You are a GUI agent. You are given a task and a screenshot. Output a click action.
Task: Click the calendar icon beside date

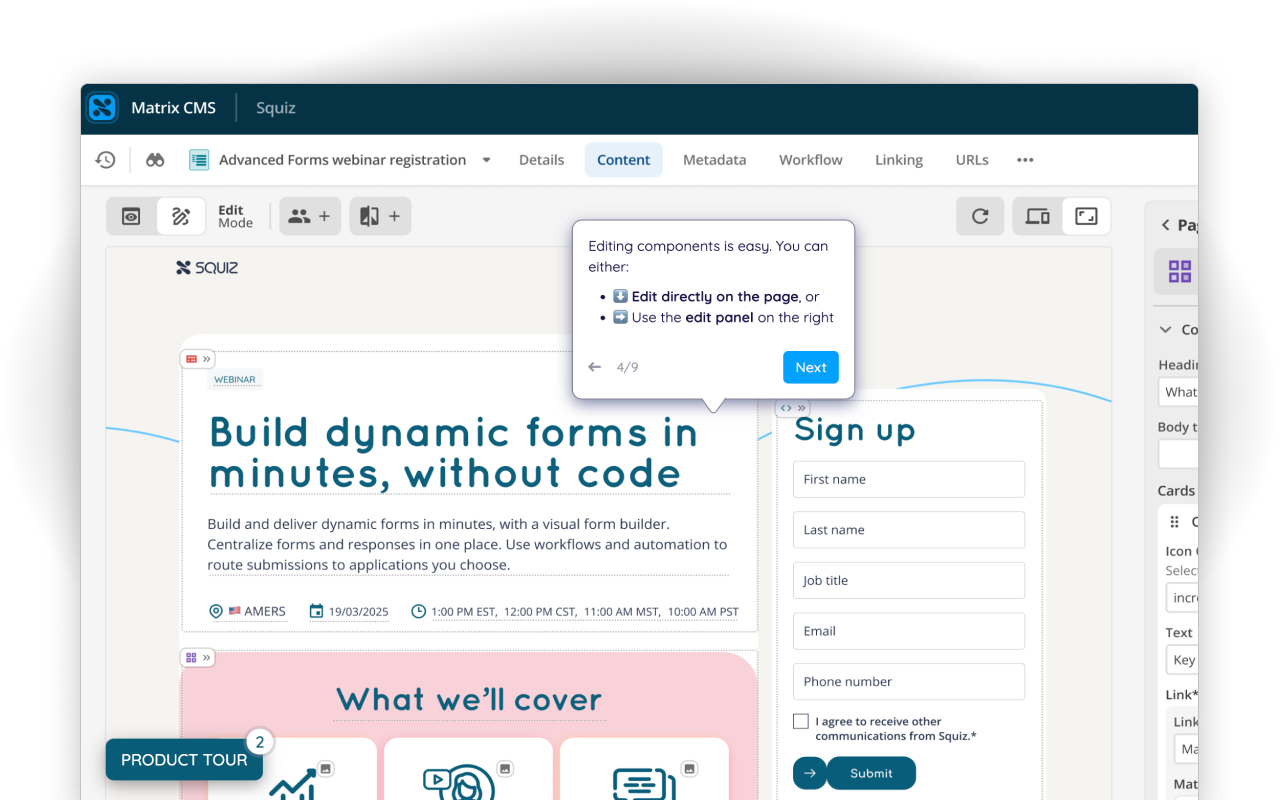316,611
